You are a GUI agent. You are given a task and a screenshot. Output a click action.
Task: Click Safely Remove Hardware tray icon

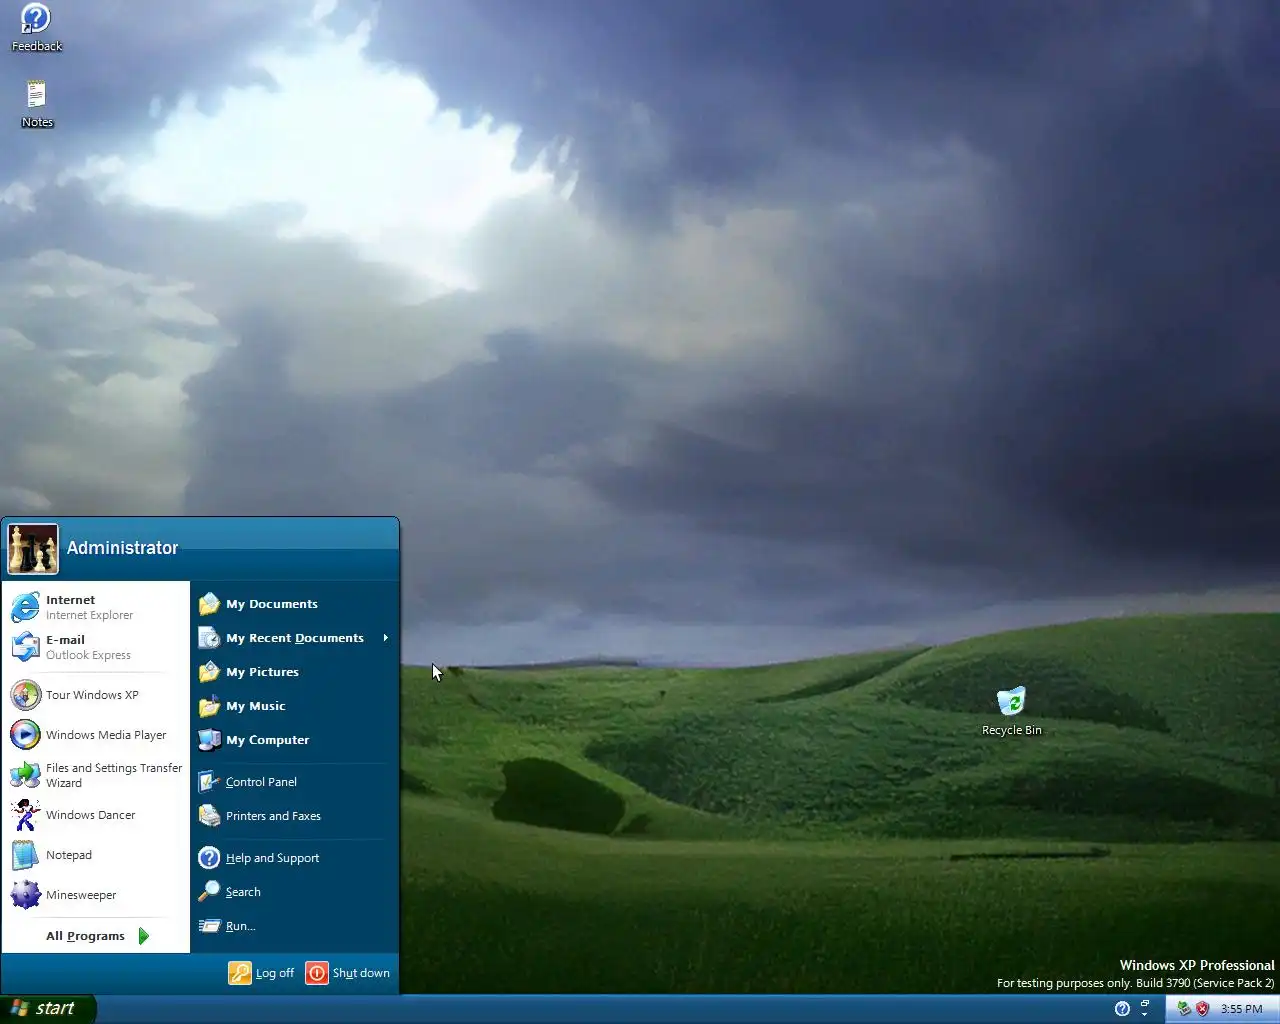[x=1184, y=1009]
